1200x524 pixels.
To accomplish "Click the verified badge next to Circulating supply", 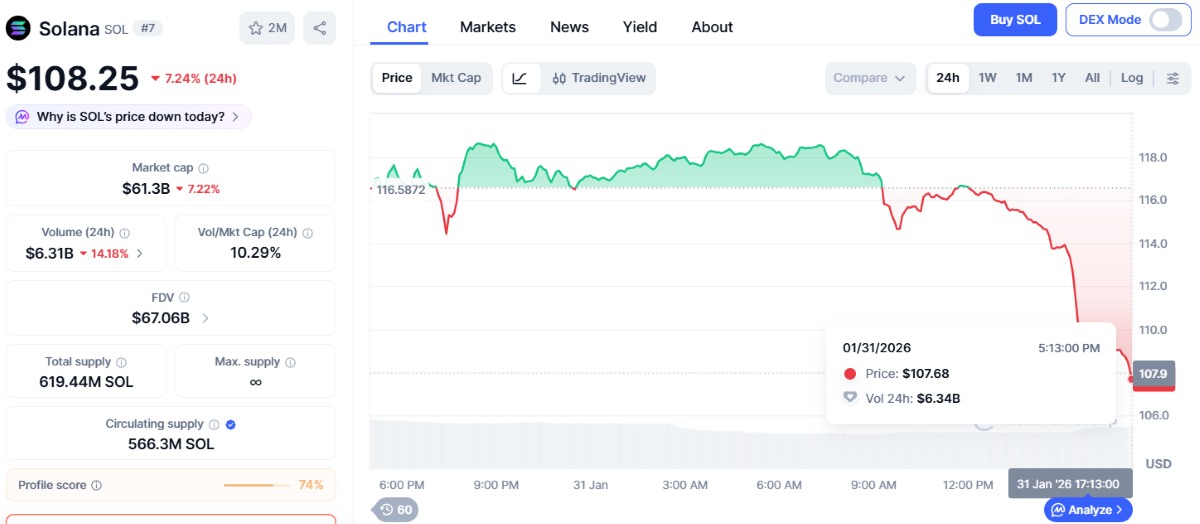I will point(231,424).
